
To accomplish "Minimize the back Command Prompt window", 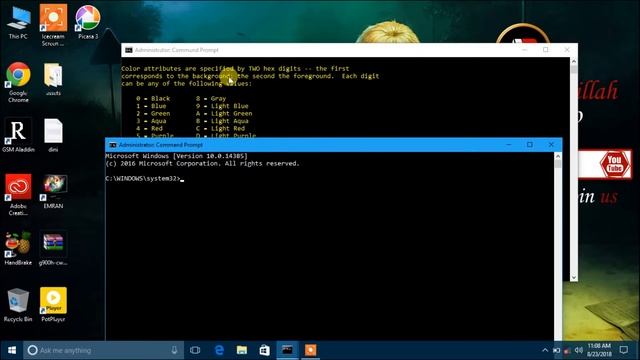I will [524, 50].
